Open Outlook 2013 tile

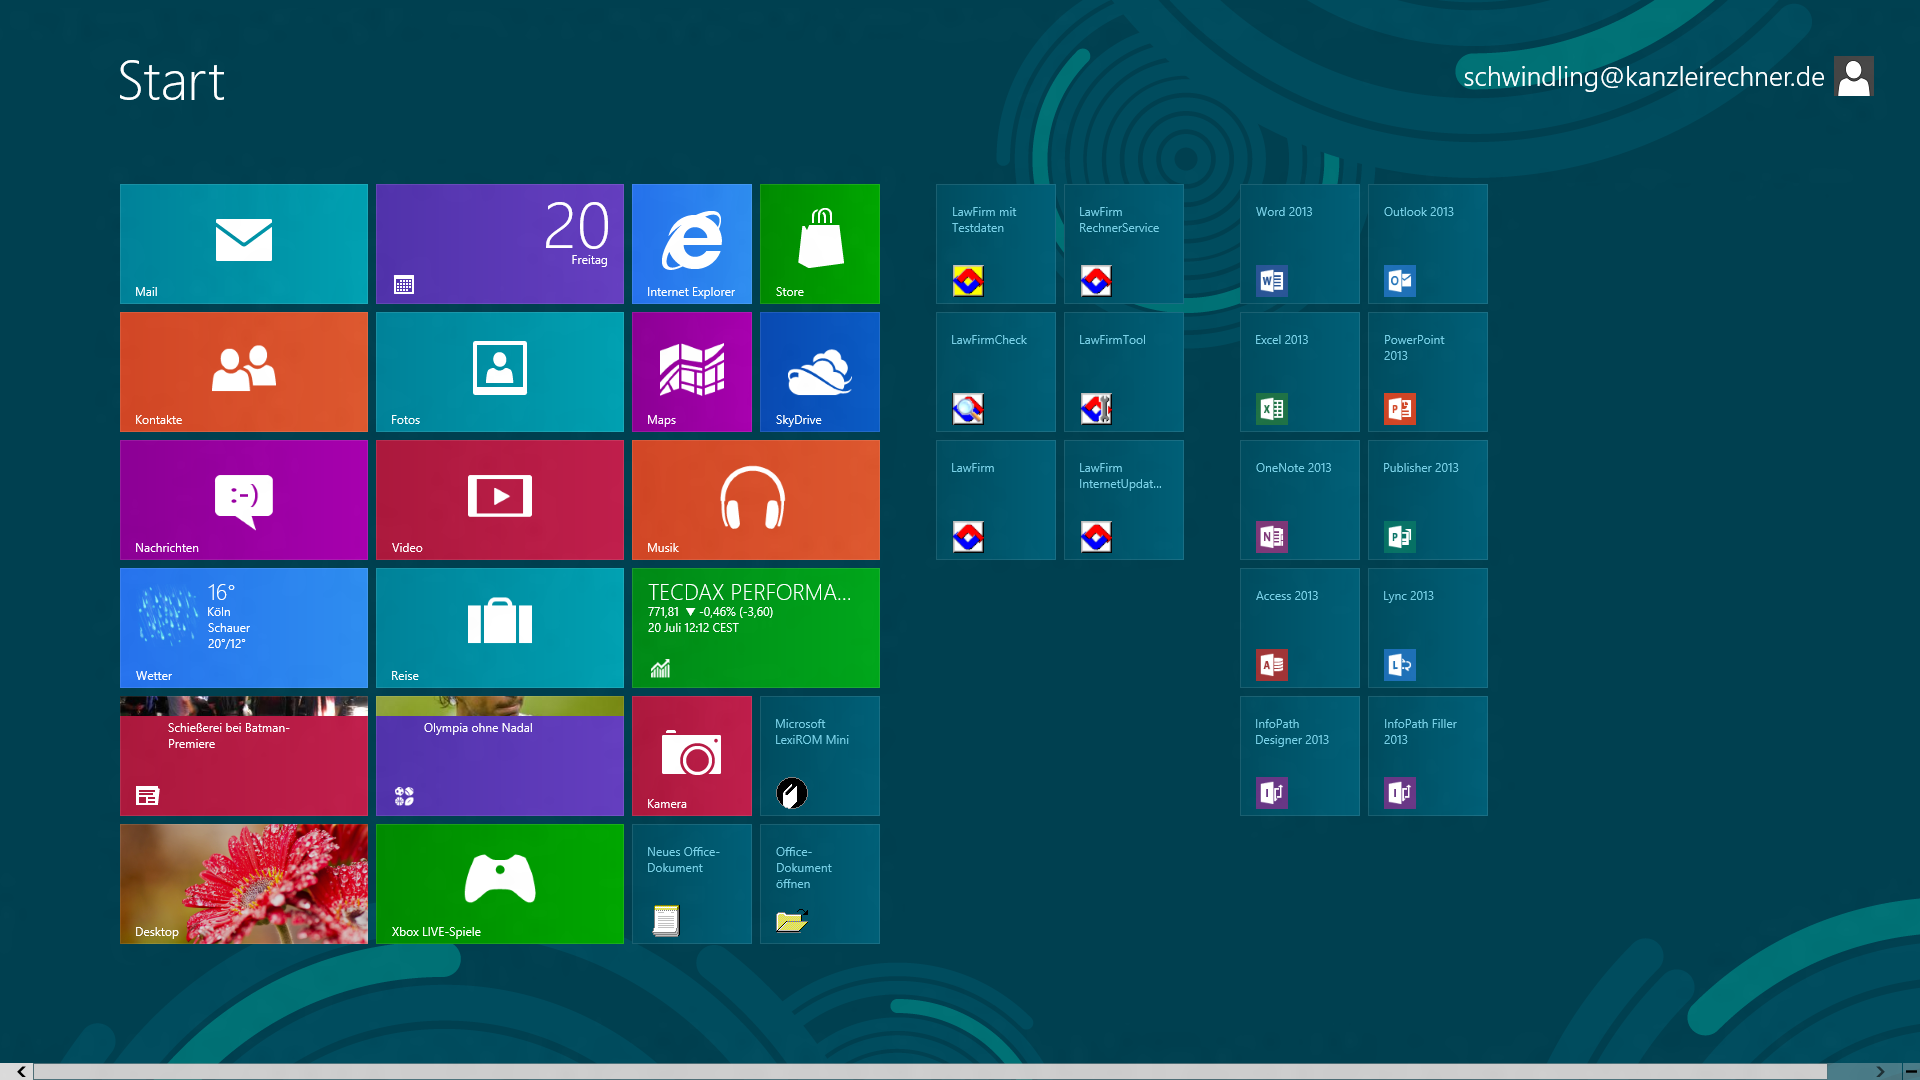pos(1427,244)
